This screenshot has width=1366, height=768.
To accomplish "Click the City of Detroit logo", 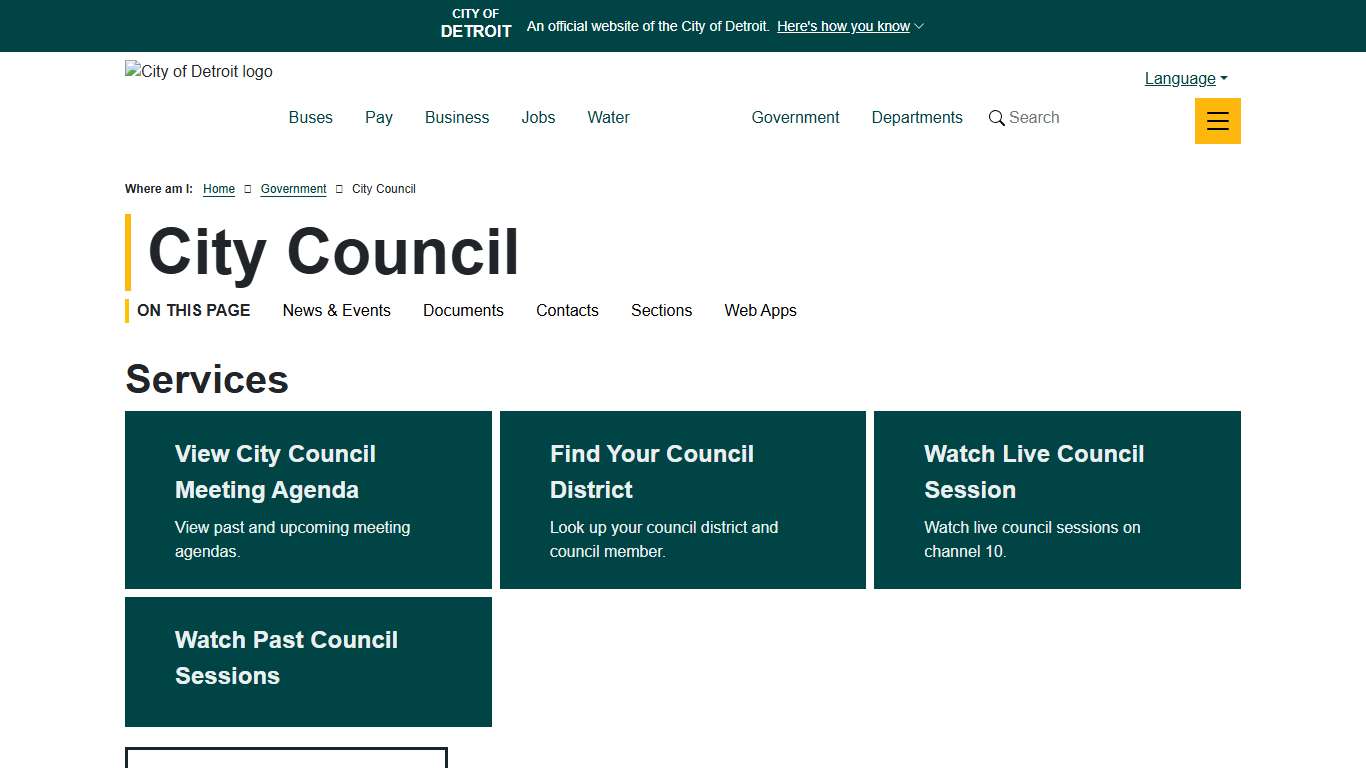I will click(198, 71).
